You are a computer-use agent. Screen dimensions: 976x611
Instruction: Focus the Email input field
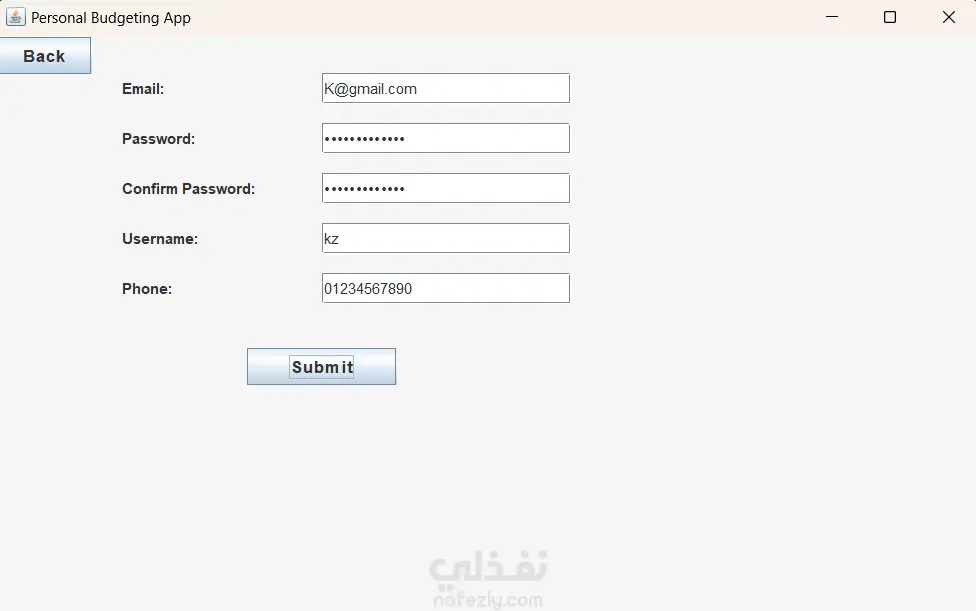point(445,88)
